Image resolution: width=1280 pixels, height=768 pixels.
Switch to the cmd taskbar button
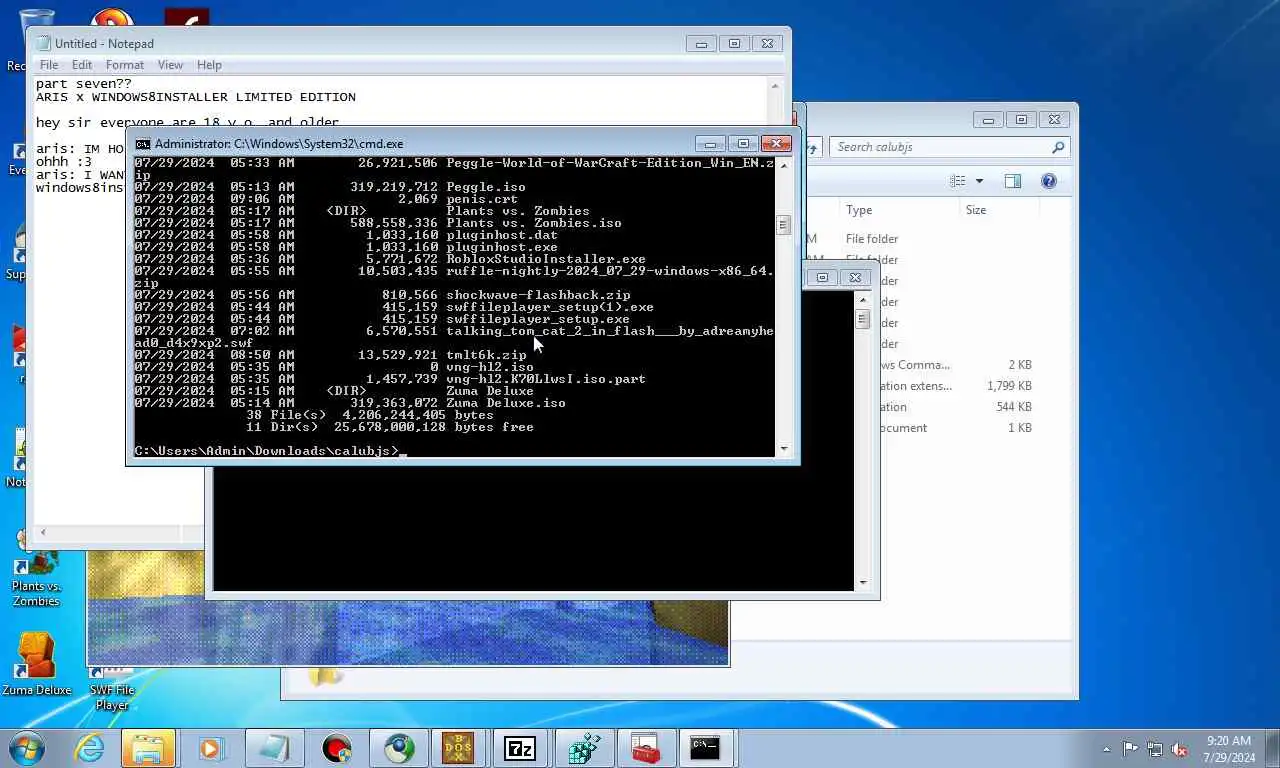(x=705, y=748)
